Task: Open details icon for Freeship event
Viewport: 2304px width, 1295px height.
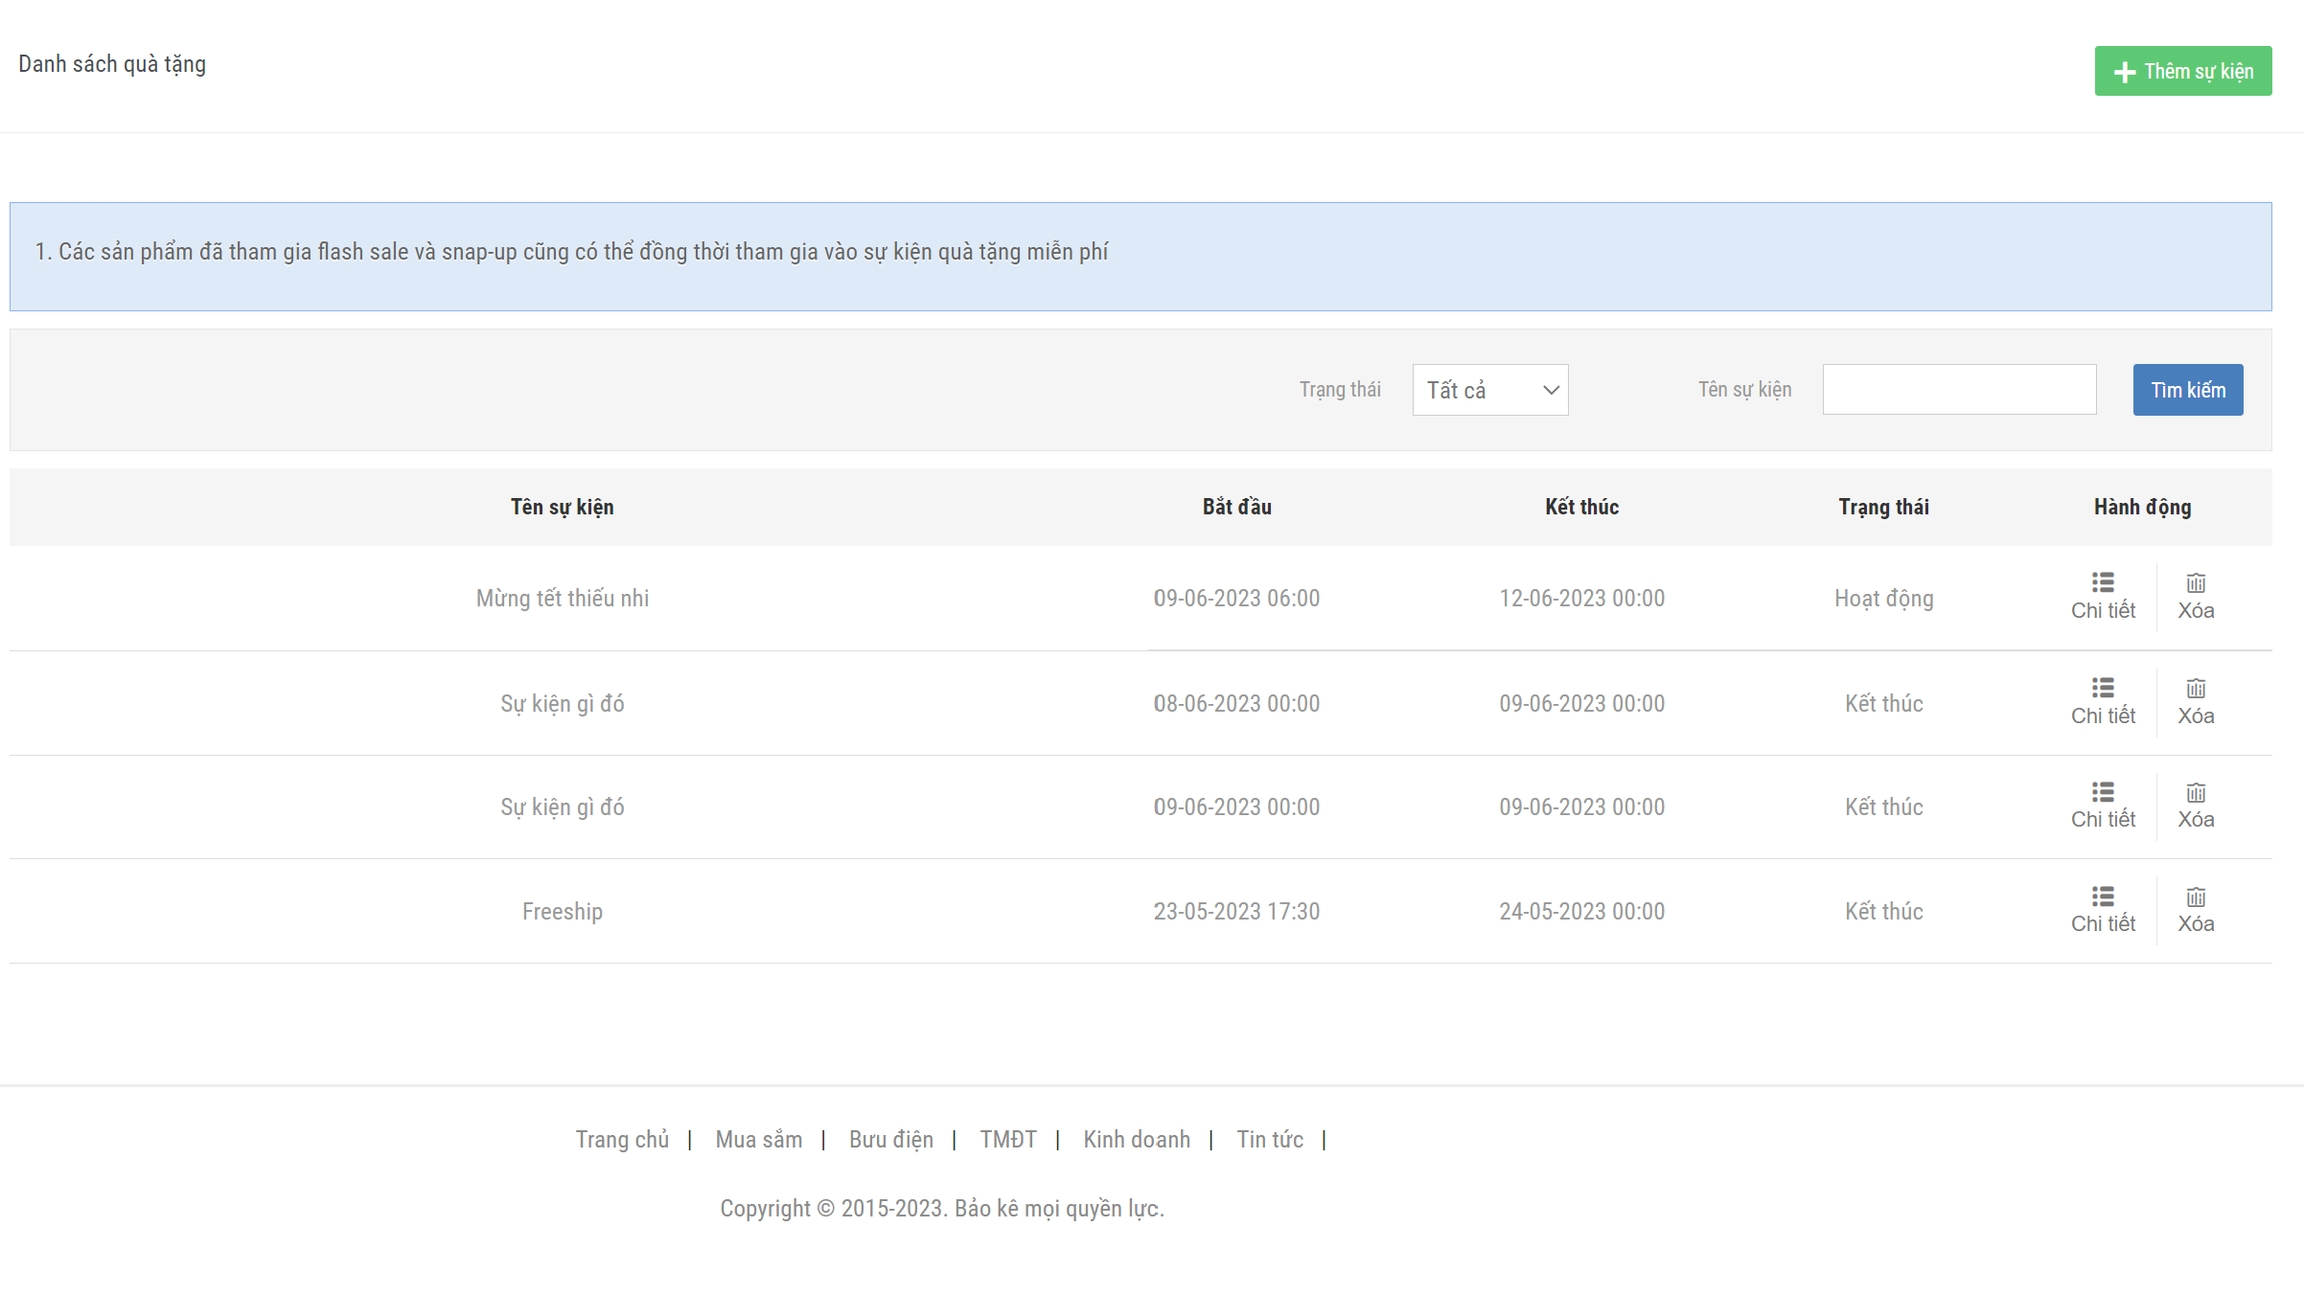Action: click(x=2102, y=896)
